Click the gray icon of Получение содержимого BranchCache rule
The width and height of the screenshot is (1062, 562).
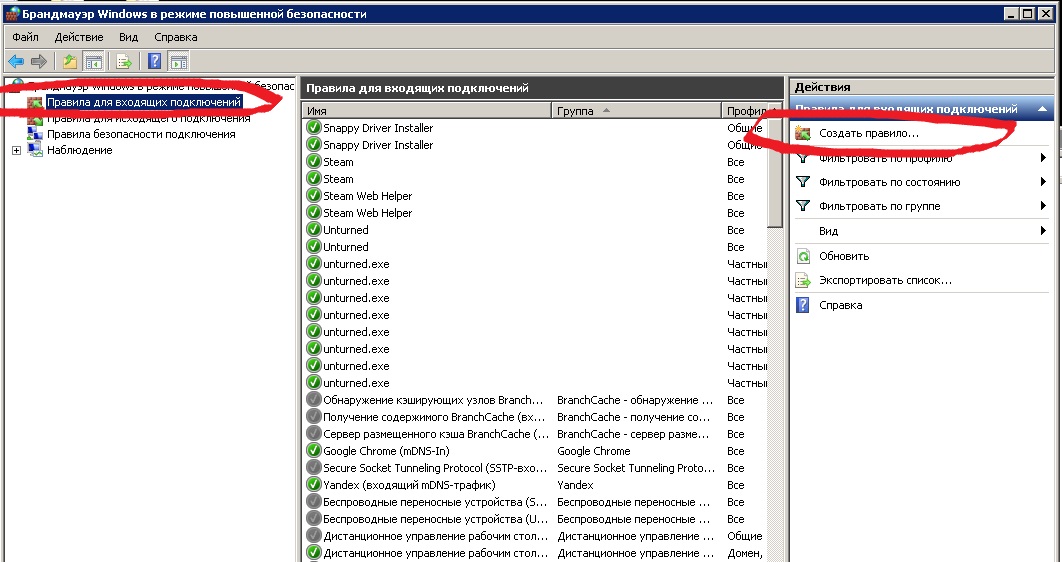314,417
